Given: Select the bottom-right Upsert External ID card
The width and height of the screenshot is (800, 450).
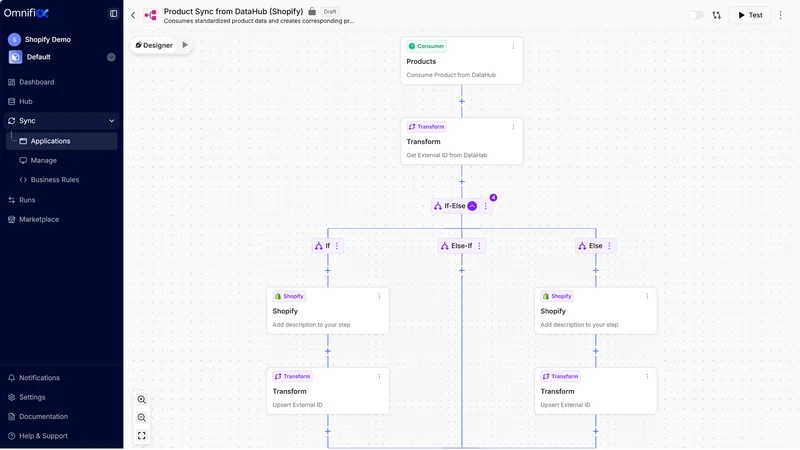Looking at the screenshot, I should [x=595, y=391].
